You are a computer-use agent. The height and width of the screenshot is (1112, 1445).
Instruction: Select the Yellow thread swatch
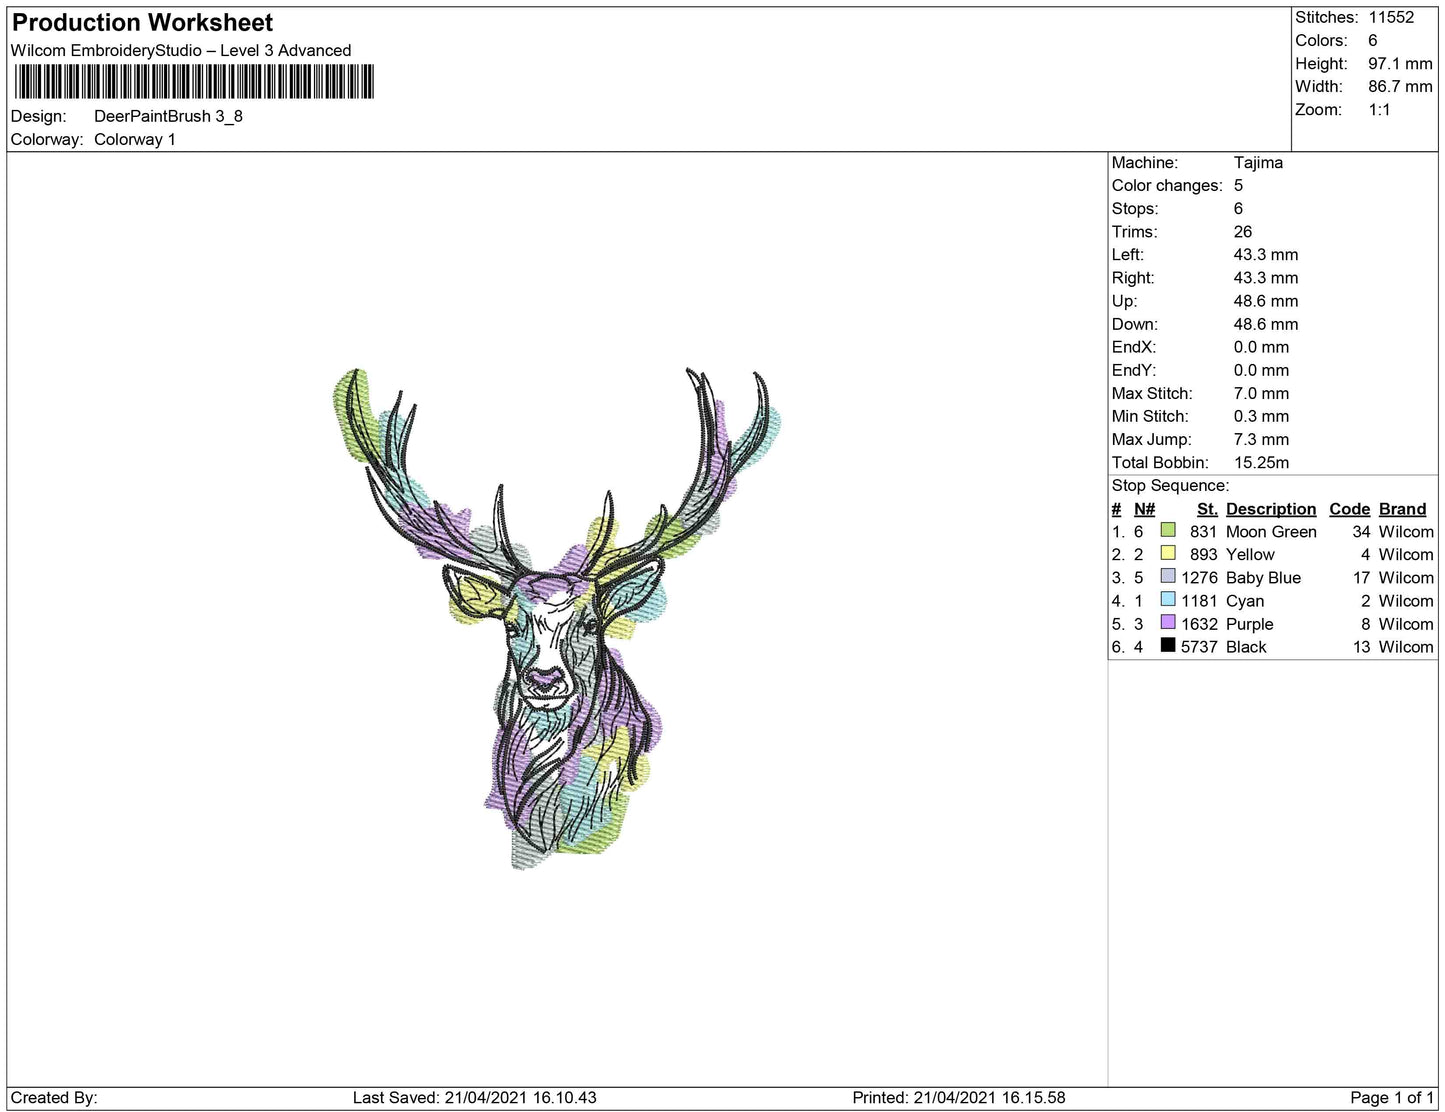click(1166, 554)
